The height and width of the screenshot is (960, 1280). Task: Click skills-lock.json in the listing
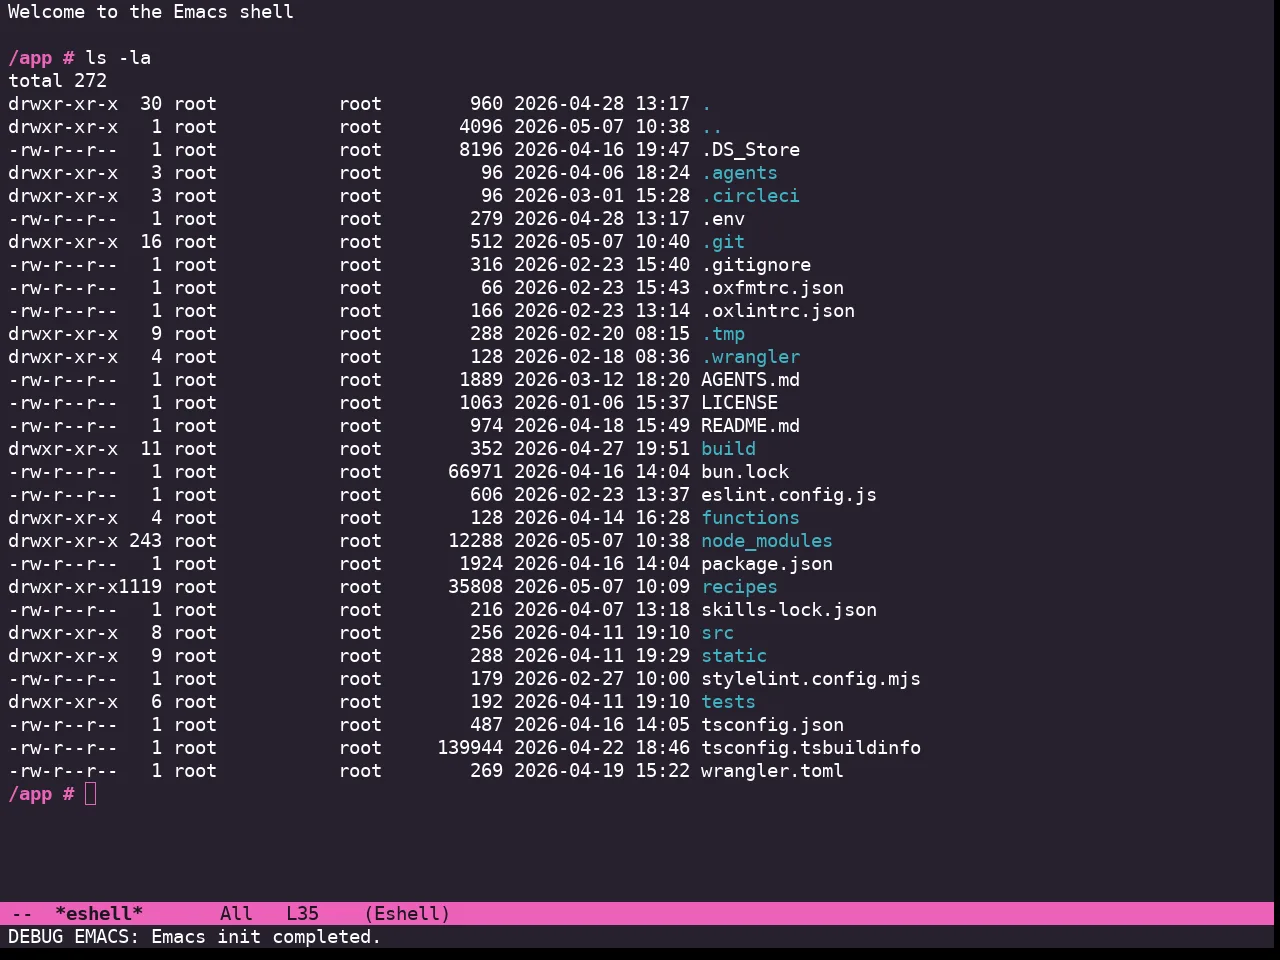point(789,610)
